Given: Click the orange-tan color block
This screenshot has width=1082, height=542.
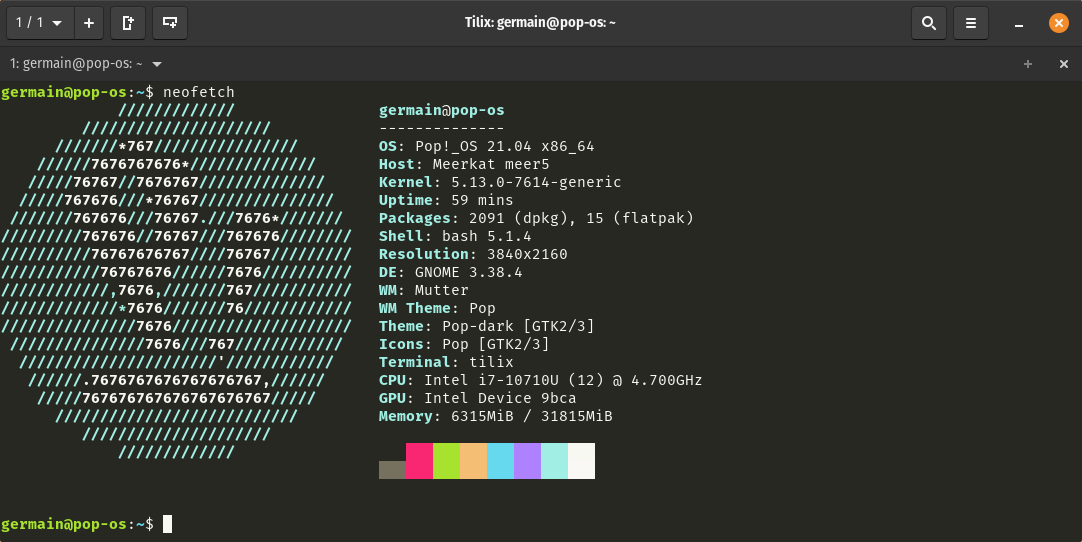Looking at the screenshot, I should [473, 461].
